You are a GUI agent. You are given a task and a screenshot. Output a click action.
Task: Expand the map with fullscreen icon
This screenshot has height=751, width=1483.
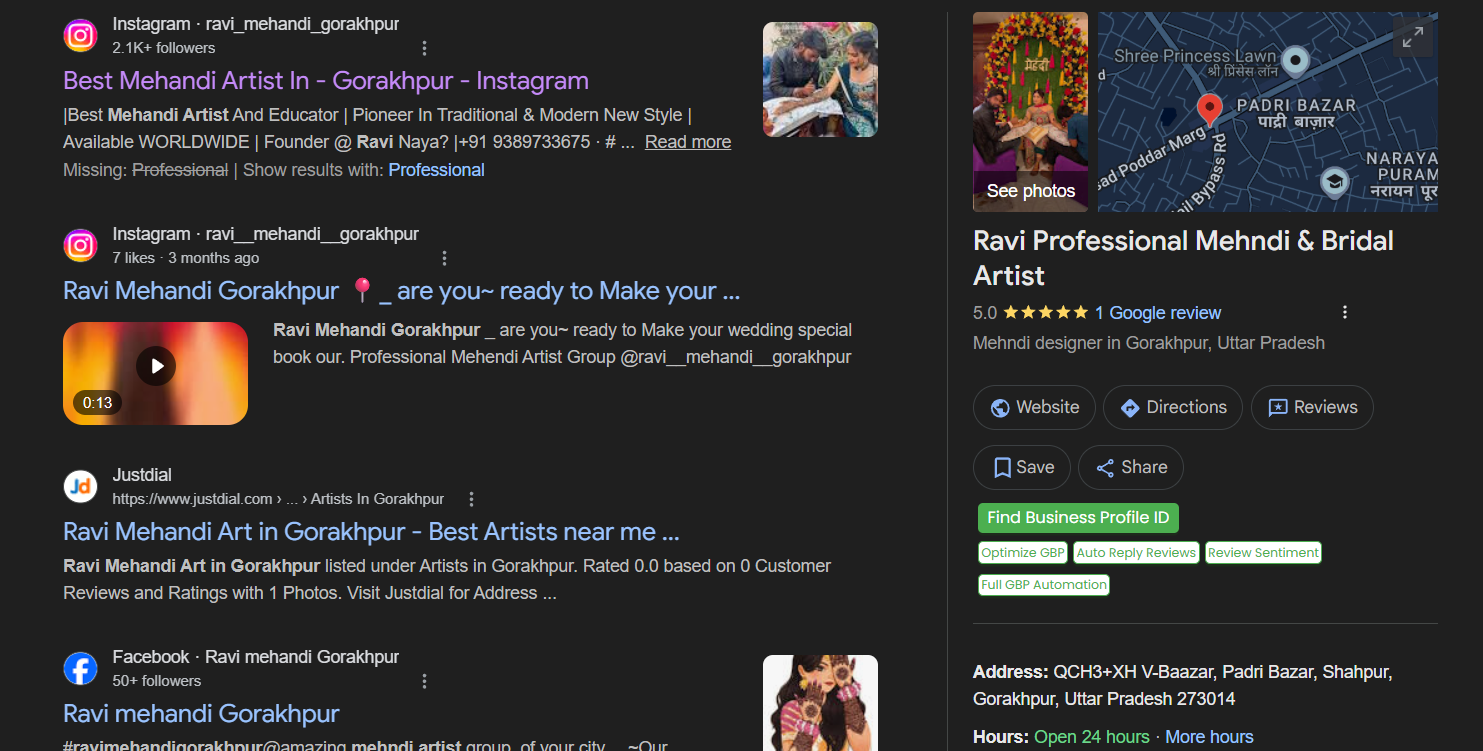(x=1412, y=38)
